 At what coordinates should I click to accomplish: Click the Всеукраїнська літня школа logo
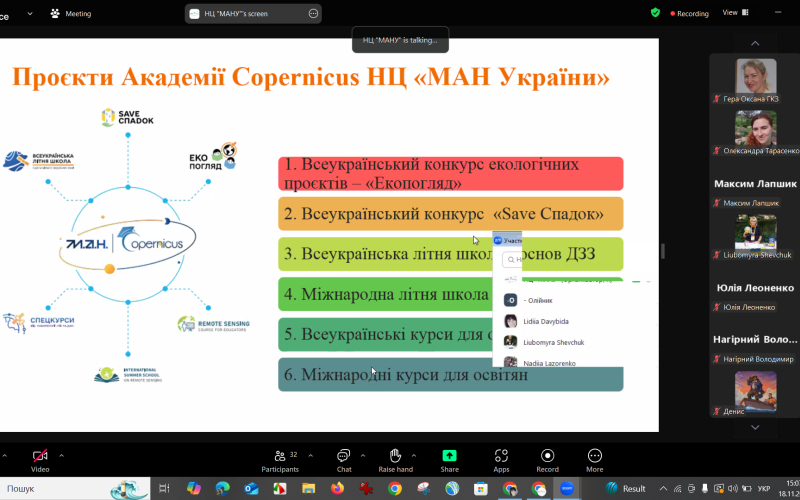point(38,161)
